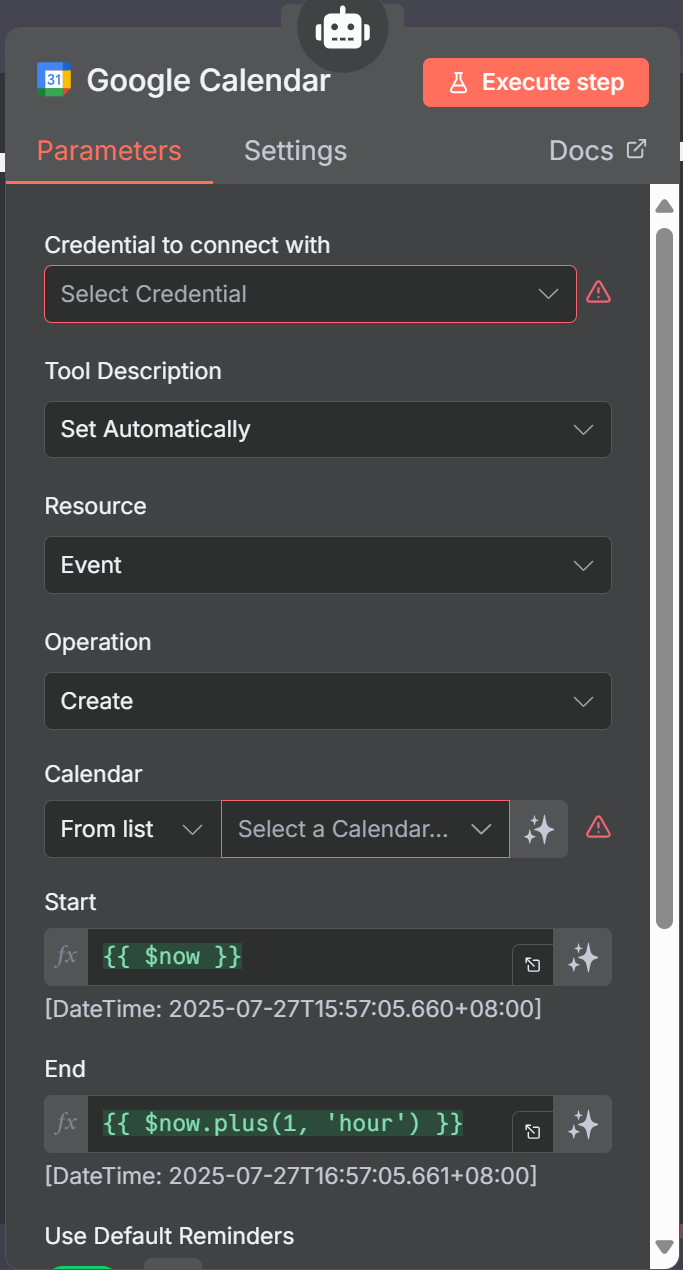Viewport: 683px width, 1270px height.
Task: Click the fx icon beside Start expression
Action: 66,957
